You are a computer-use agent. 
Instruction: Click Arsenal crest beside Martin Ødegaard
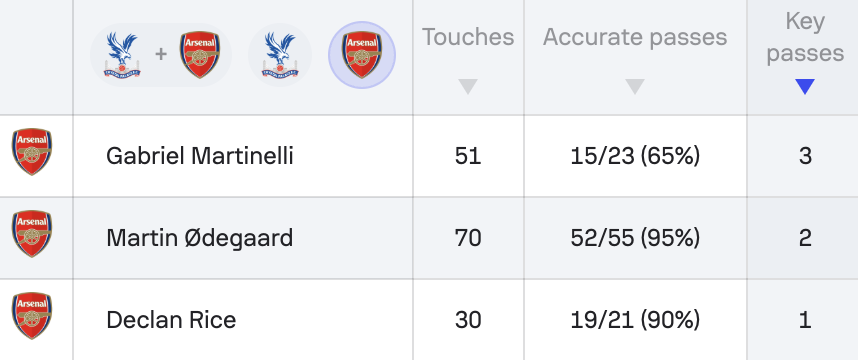(x=32, y=234)
